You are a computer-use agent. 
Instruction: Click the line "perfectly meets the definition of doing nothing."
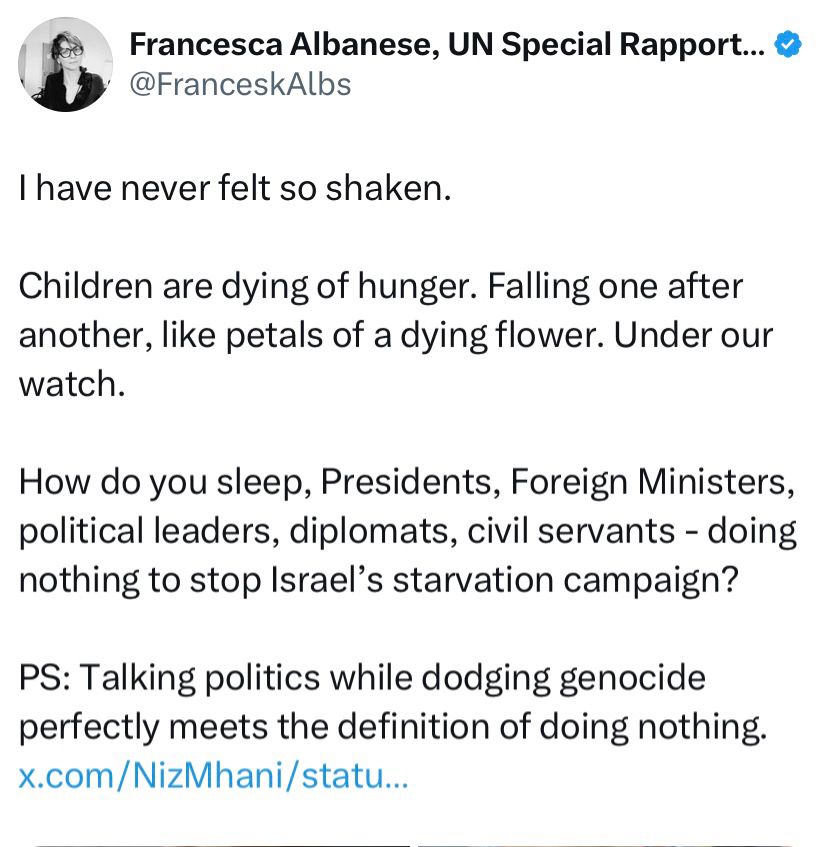coord(393,727)
